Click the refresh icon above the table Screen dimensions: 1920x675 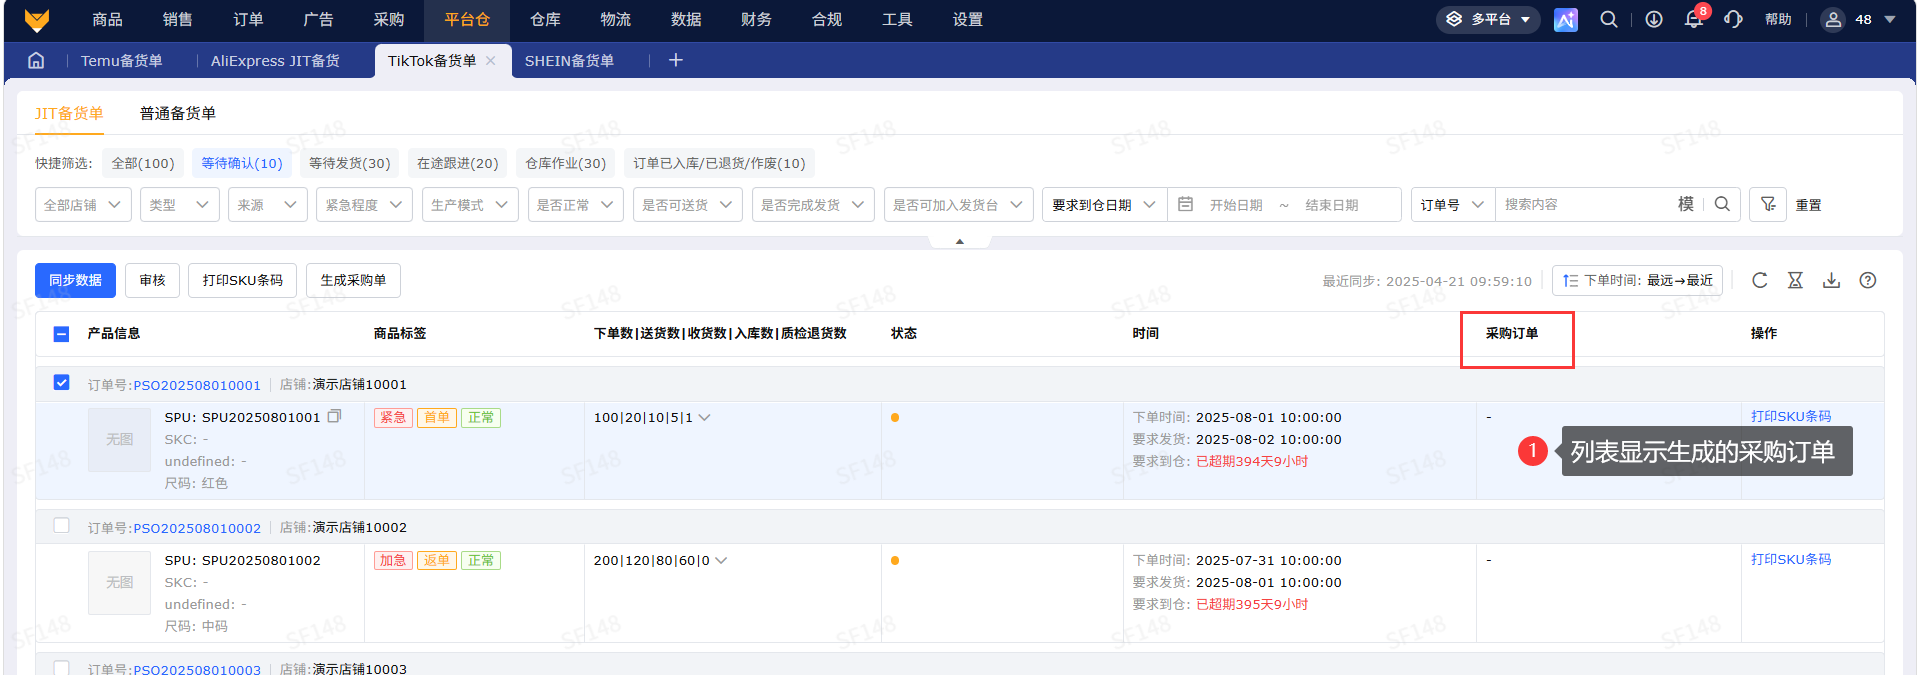pyautogui.click(x=1760, y=280)
